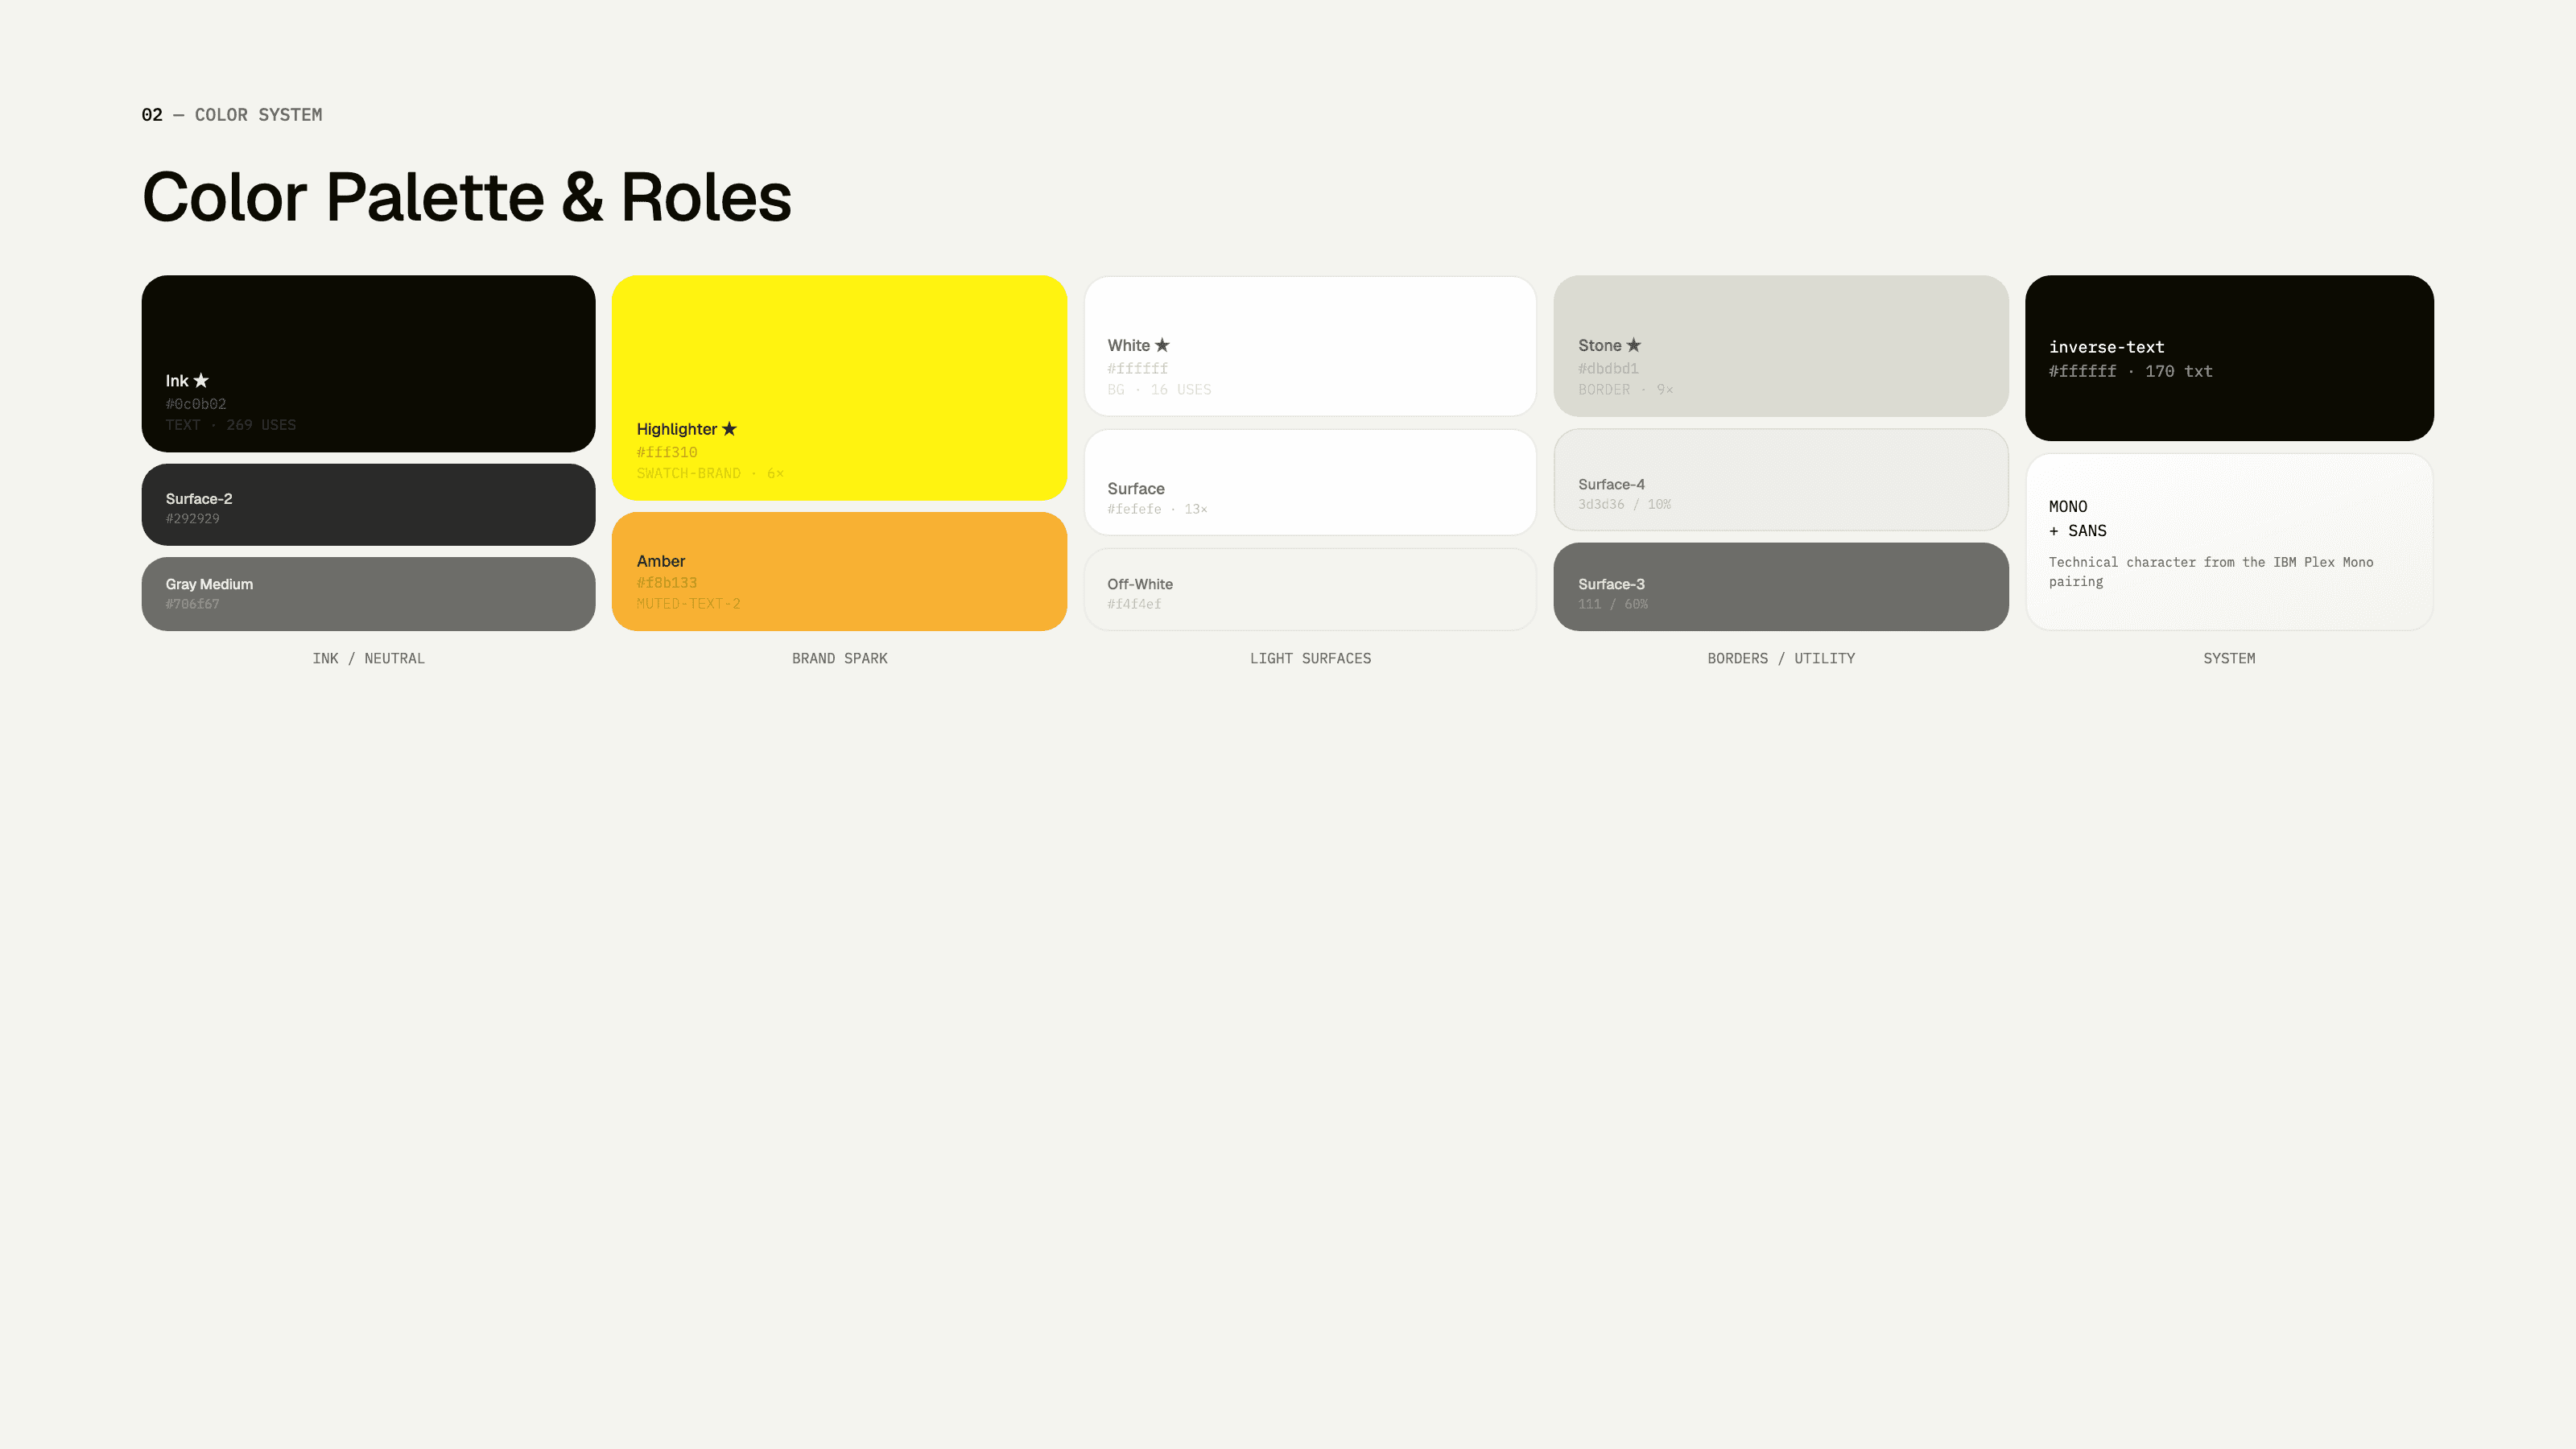Image resolution: width=2576 pixels, height=1449 pixels.
Task: Click the 'LIGHT SURFACES' column label
Action: tap(1310, 658)
